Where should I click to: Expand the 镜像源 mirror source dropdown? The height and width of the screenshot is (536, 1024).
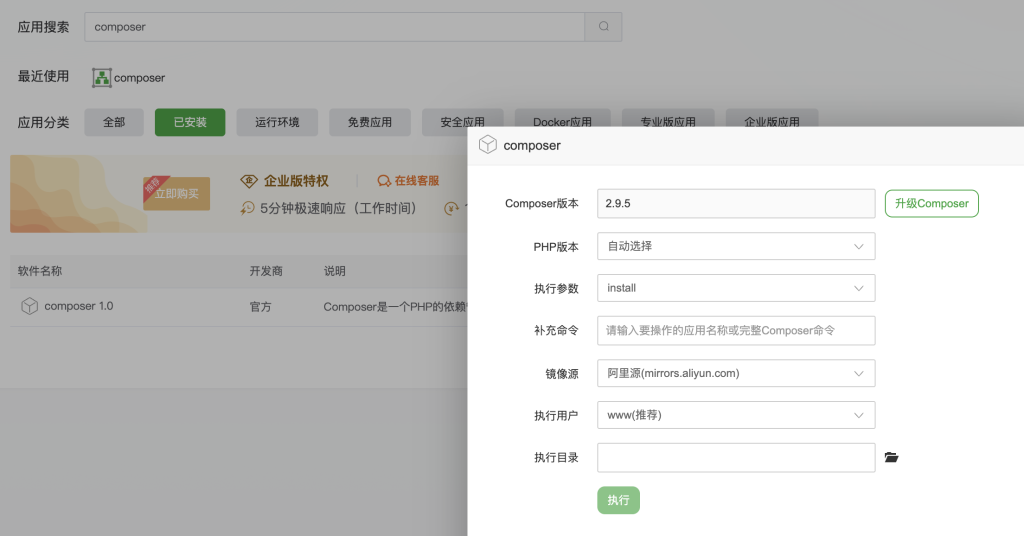click(x=736, y=373)
